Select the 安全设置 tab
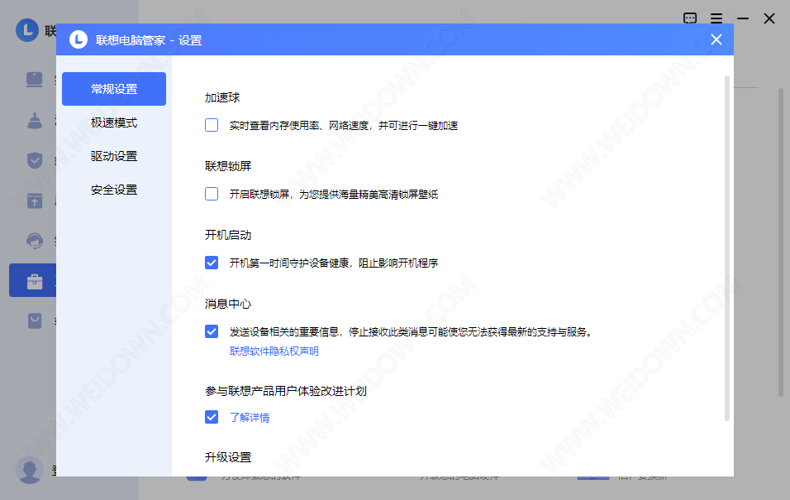Image resolution: width=790 pixels, height=500 pixels. pyautogui.click(x=114, y=190)
